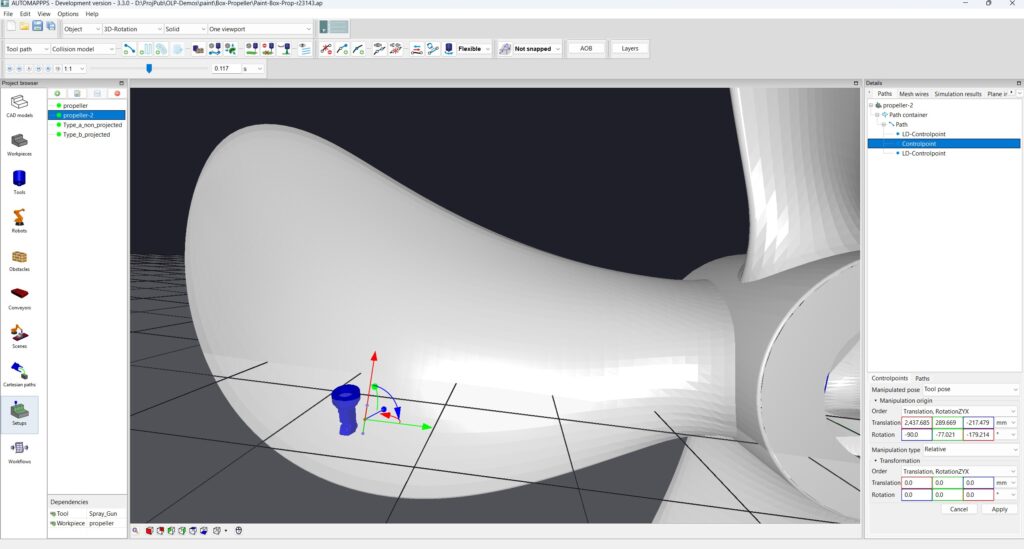Click the Layers button
1024x549 pixels.
pos(630,48)
